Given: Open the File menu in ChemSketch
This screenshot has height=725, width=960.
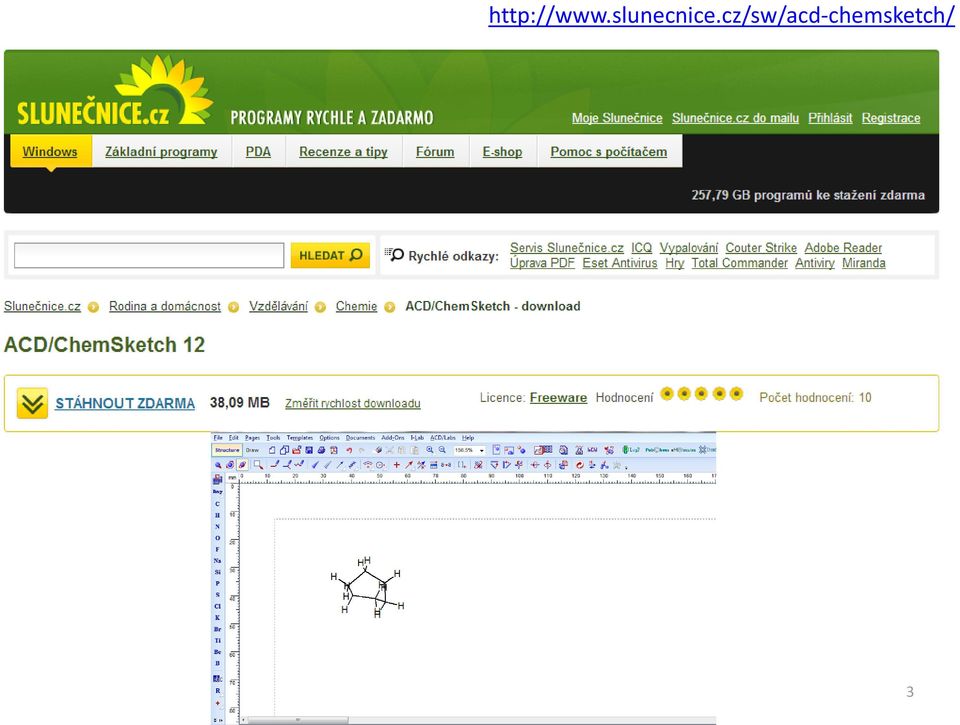Looking at the screenshot, I should (218, 438).
